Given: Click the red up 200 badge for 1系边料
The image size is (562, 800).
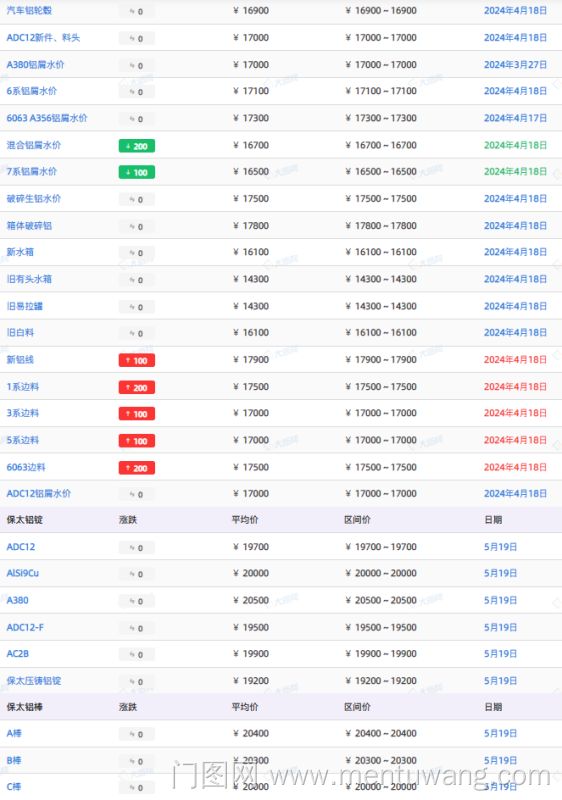Looking at the screenshot, I should [x=137, y=388].
